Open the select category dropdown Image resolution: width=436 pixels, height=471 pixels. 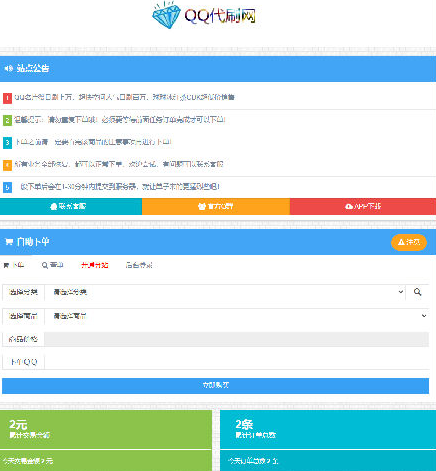[225, 292]
